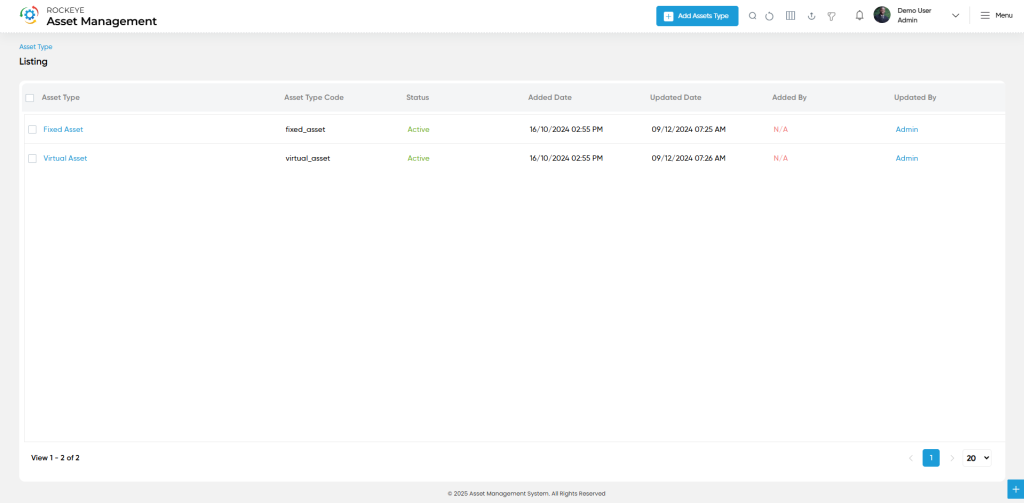This screenshot has width=1024, height=503.
Task: Click the Asset Type breadcrumb link
Action: click(35, 47)
